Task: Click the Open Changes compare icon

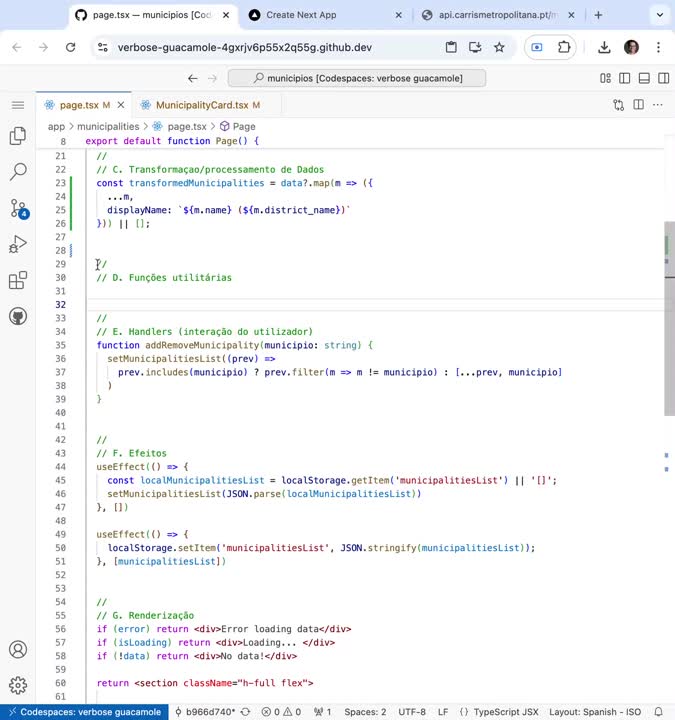Action: pos(619,105)
